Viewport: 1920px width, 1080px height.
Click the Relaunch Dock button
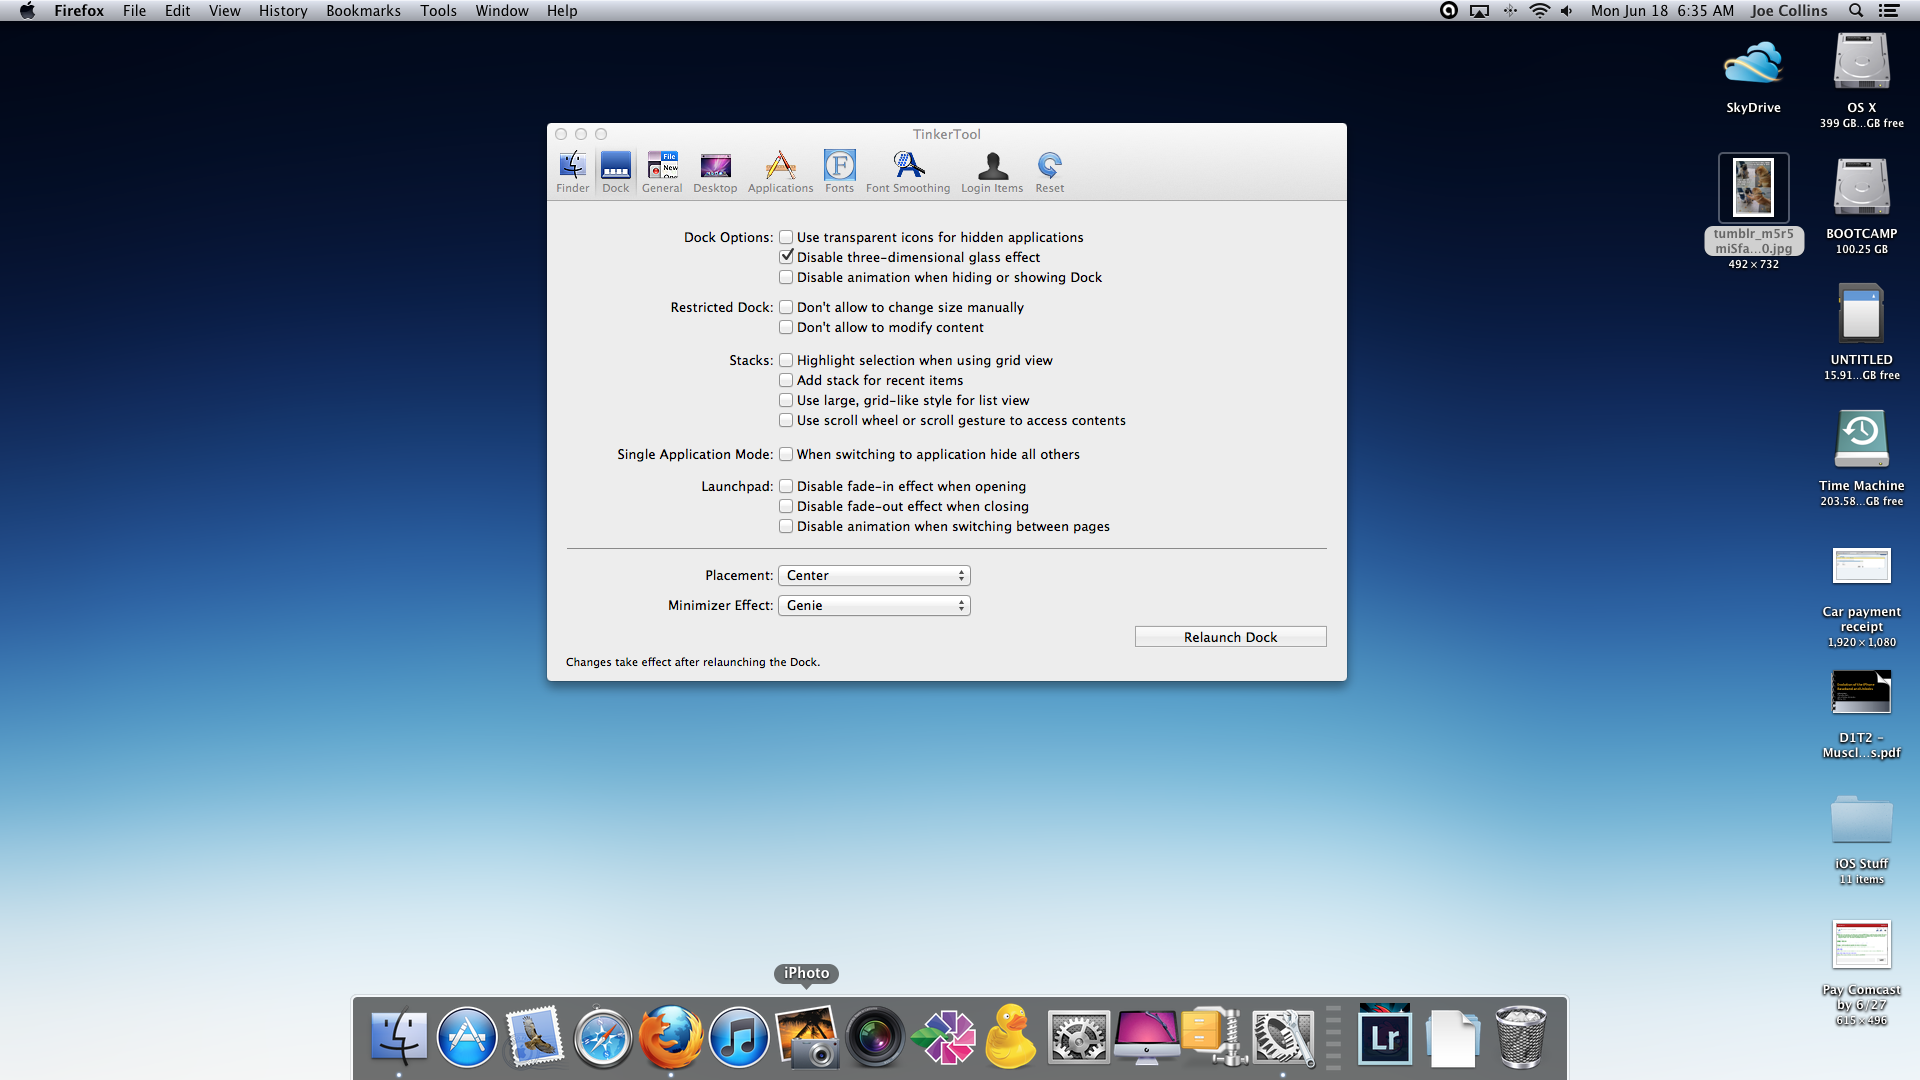pyautogui.click(x=1230, y=637)
